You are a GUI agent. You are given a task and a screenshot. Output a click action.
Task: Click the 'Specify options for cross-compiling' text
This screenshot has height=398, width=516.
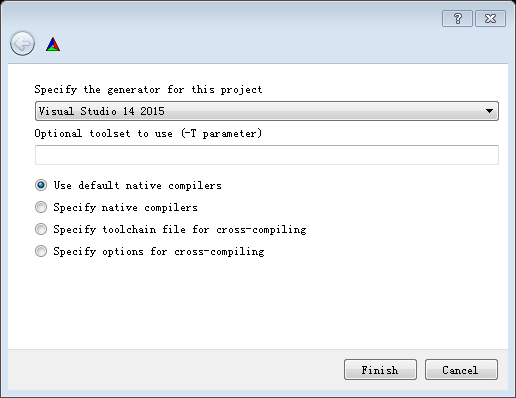click(159, 251)
